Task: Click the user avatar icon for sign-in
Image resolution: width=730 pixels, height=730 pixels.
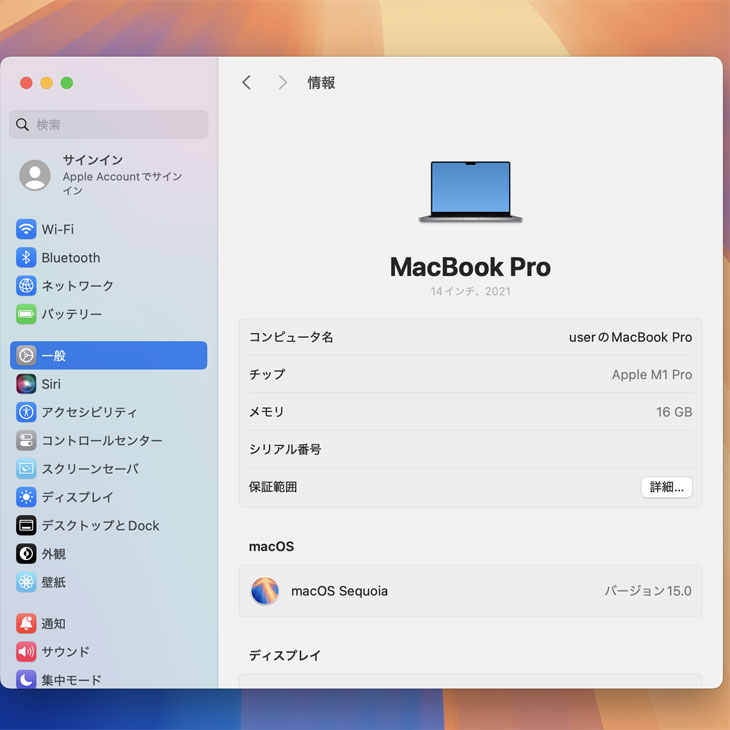Action: (35, 175)
